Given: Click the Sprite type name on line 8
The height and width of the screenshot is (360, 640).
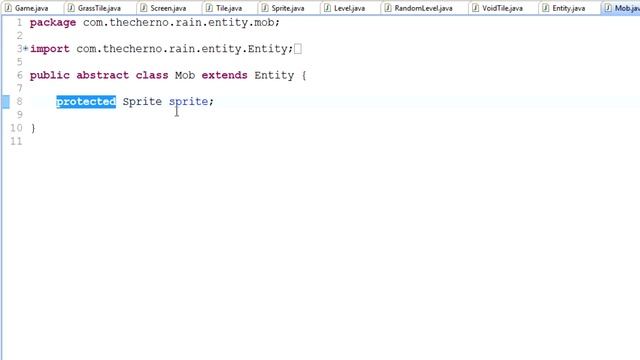Looking at the screenshot, I should click(142, 102).
